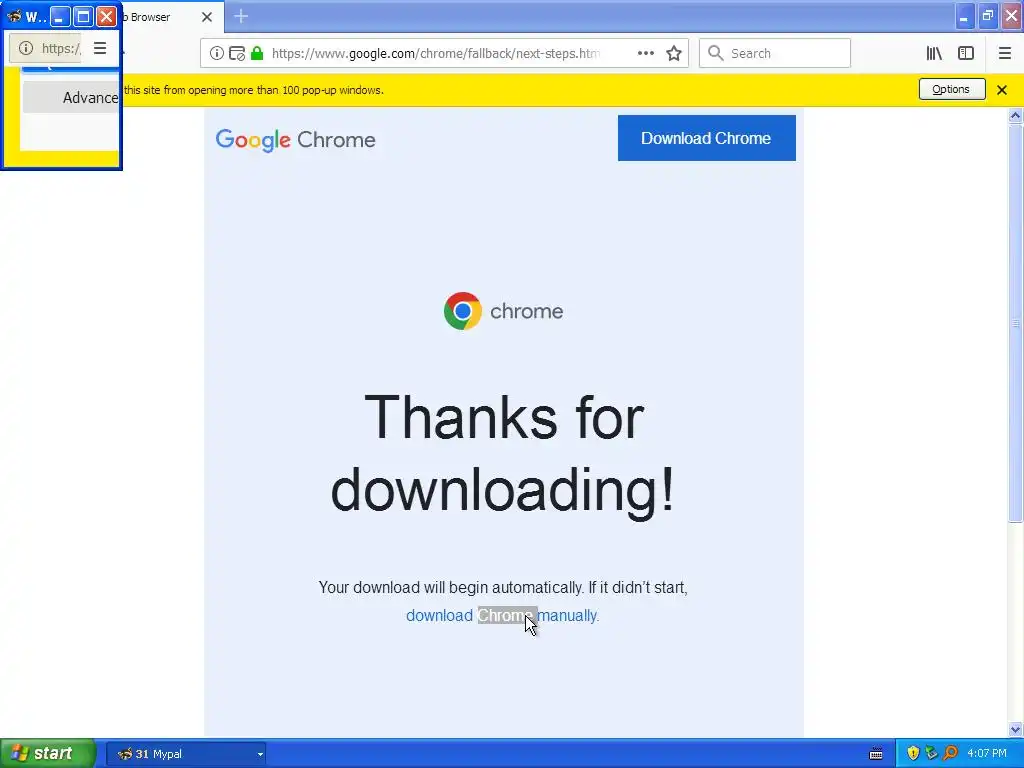Click the keyboard icon in taskbar
Screen dimensions: 1024x768
(x=876, y=754)
